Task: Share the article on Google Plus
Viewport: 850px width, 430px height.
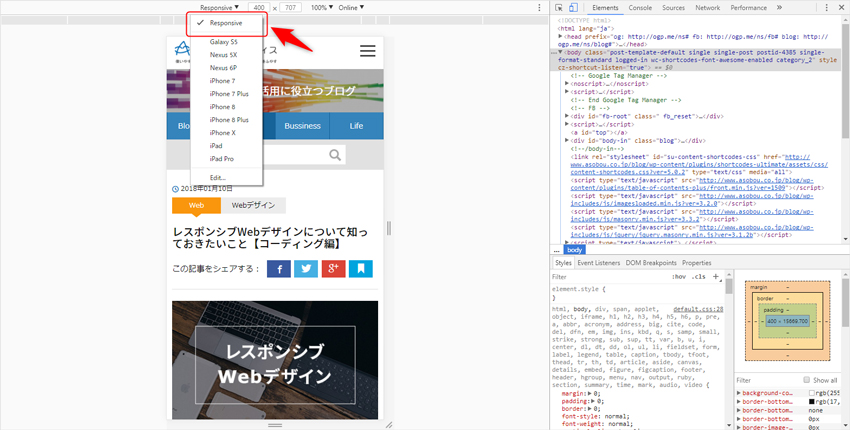Action: [333, 269]
